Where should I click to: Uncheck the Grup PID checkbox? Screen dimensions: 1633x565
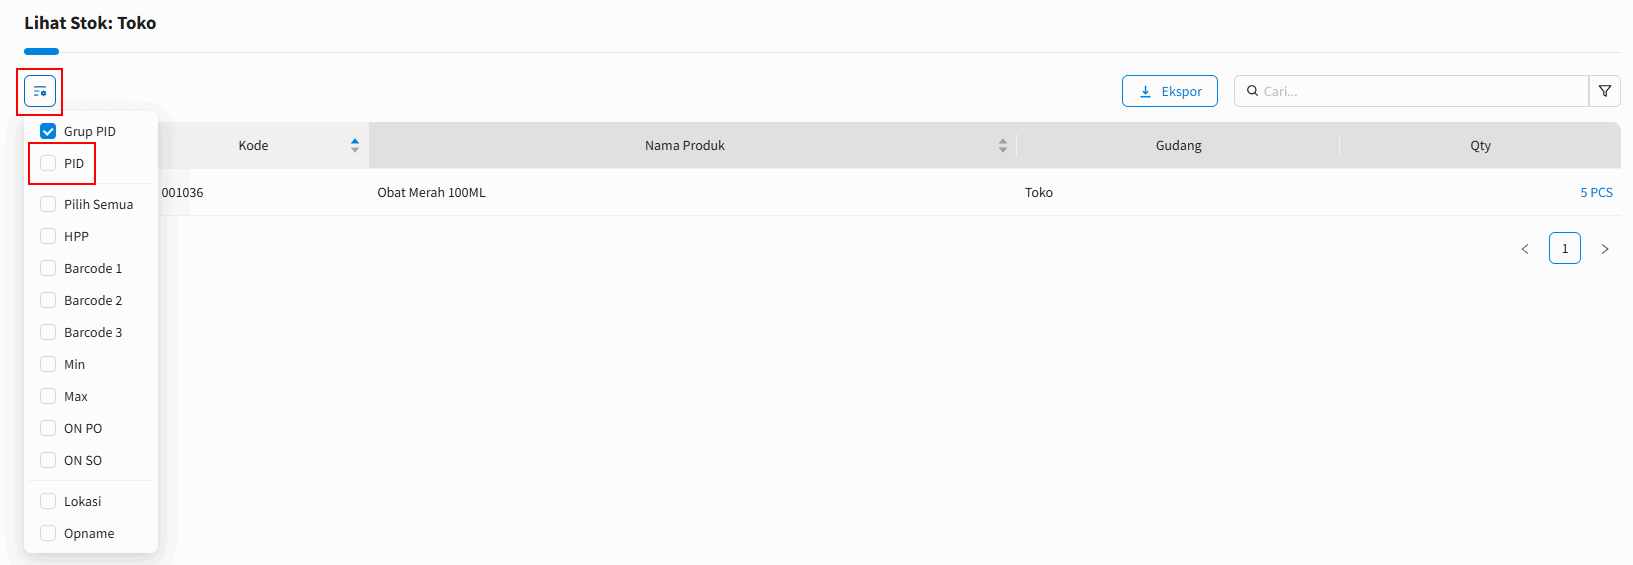tap(48, 131)
